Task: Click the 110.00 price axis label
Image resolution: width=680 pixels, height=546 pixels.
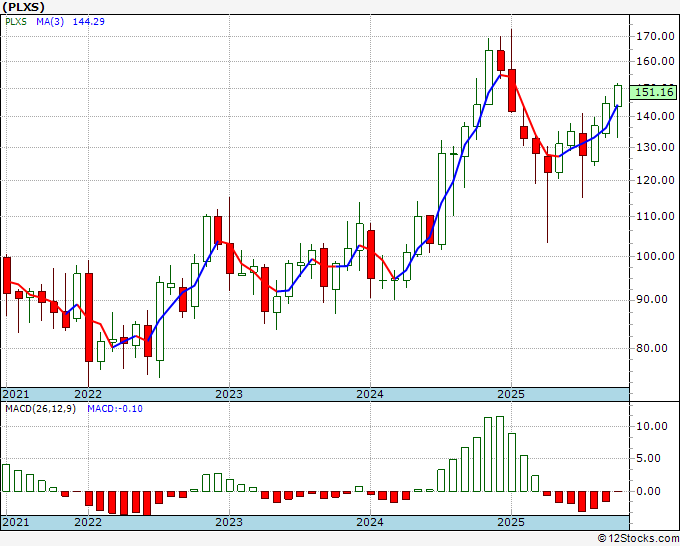Action: [x=655, y=216]
